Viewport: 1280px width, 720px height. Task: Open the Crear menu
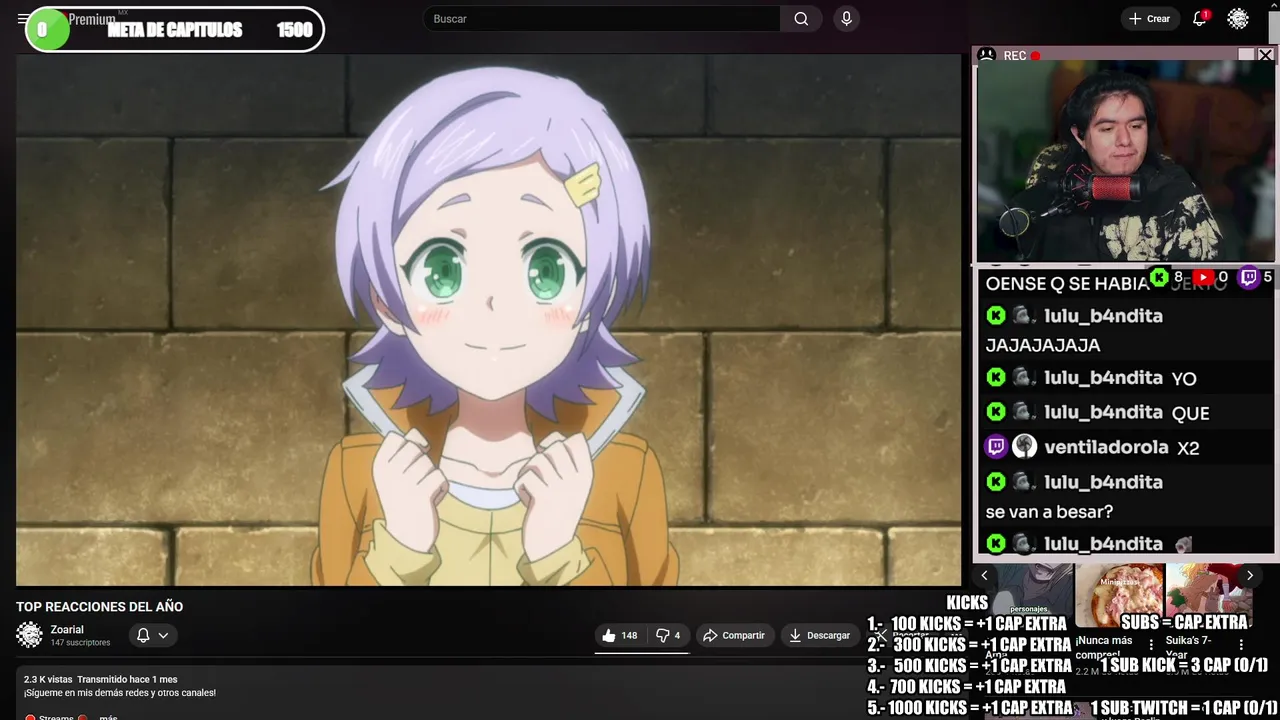1149,19
